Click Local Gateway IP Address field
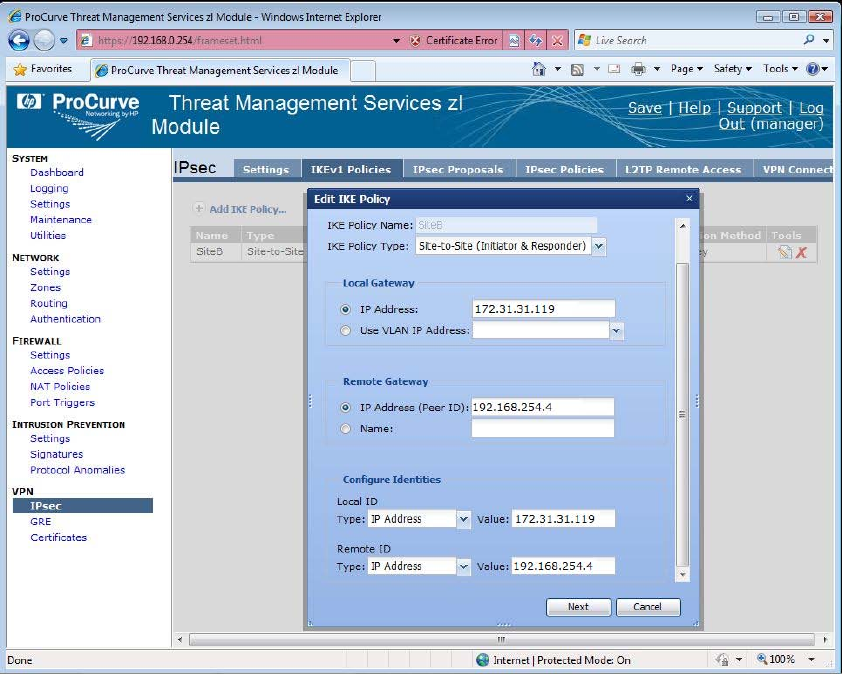The image size is (842, 674). coord(543,309)
